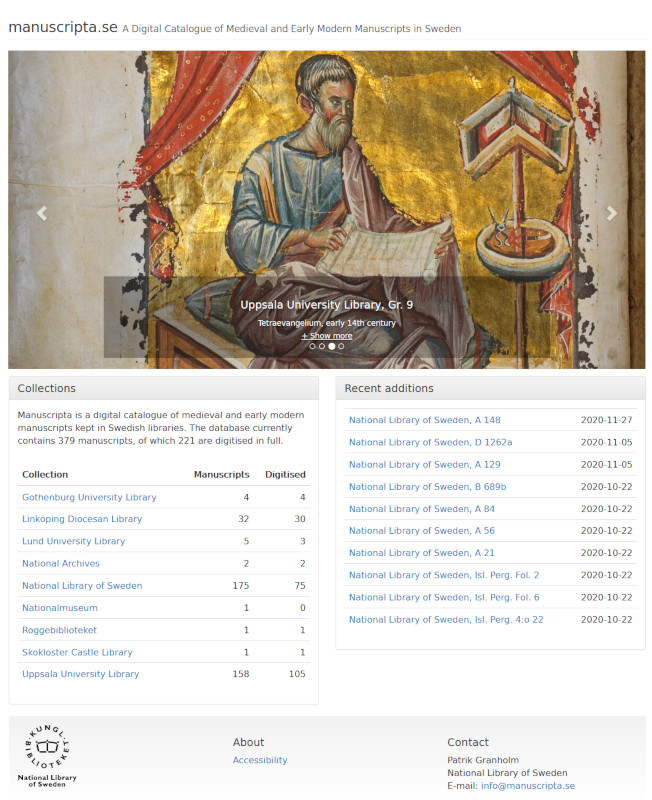
Task: Open the National Archives collection
Action: pos(61,563)
